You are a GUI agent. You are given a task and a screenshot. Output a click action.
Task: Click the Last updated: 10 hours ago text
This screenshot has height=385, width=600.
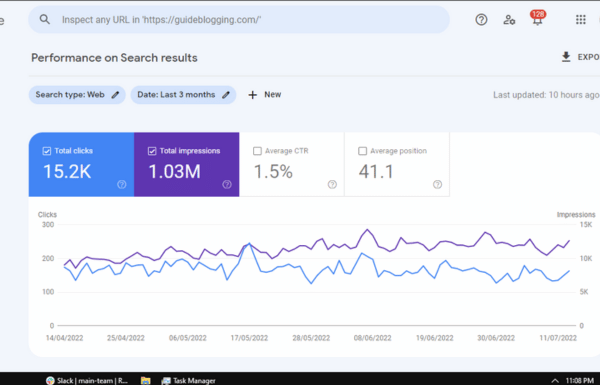(x=546, y=95)
